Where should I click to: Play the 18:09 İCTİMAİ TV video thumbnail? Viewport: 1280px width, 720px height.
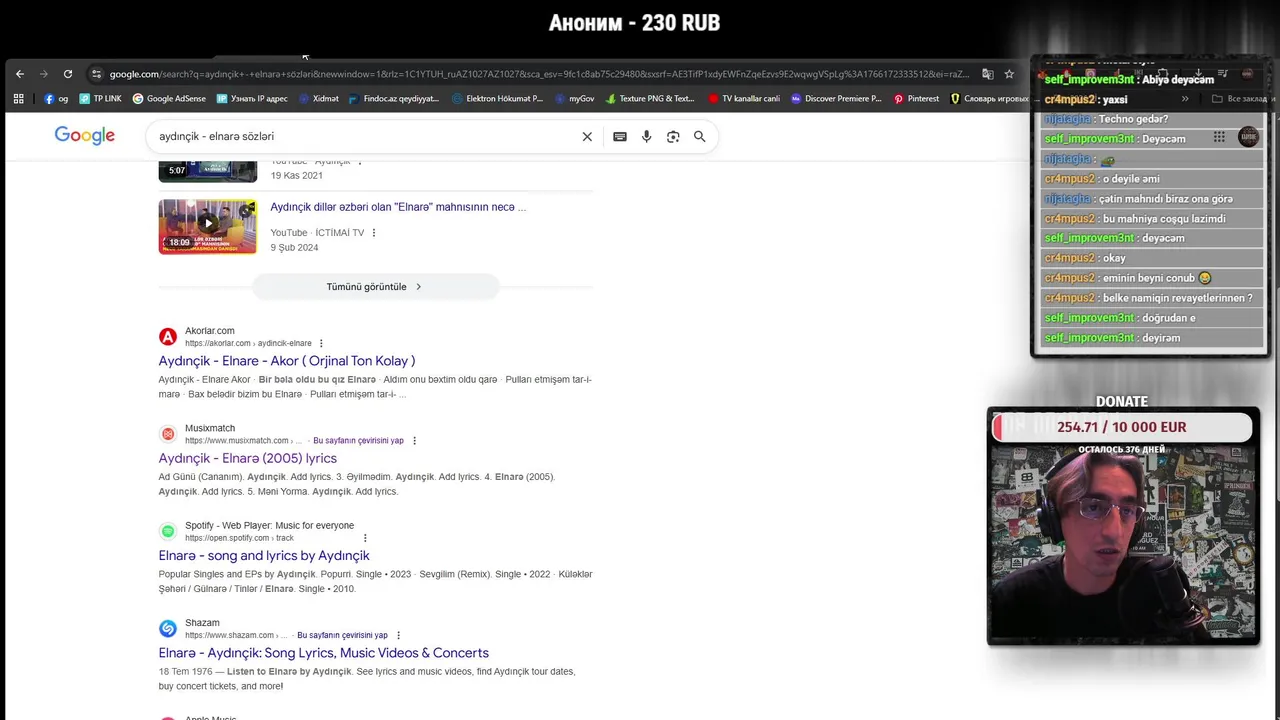point(207,227)
